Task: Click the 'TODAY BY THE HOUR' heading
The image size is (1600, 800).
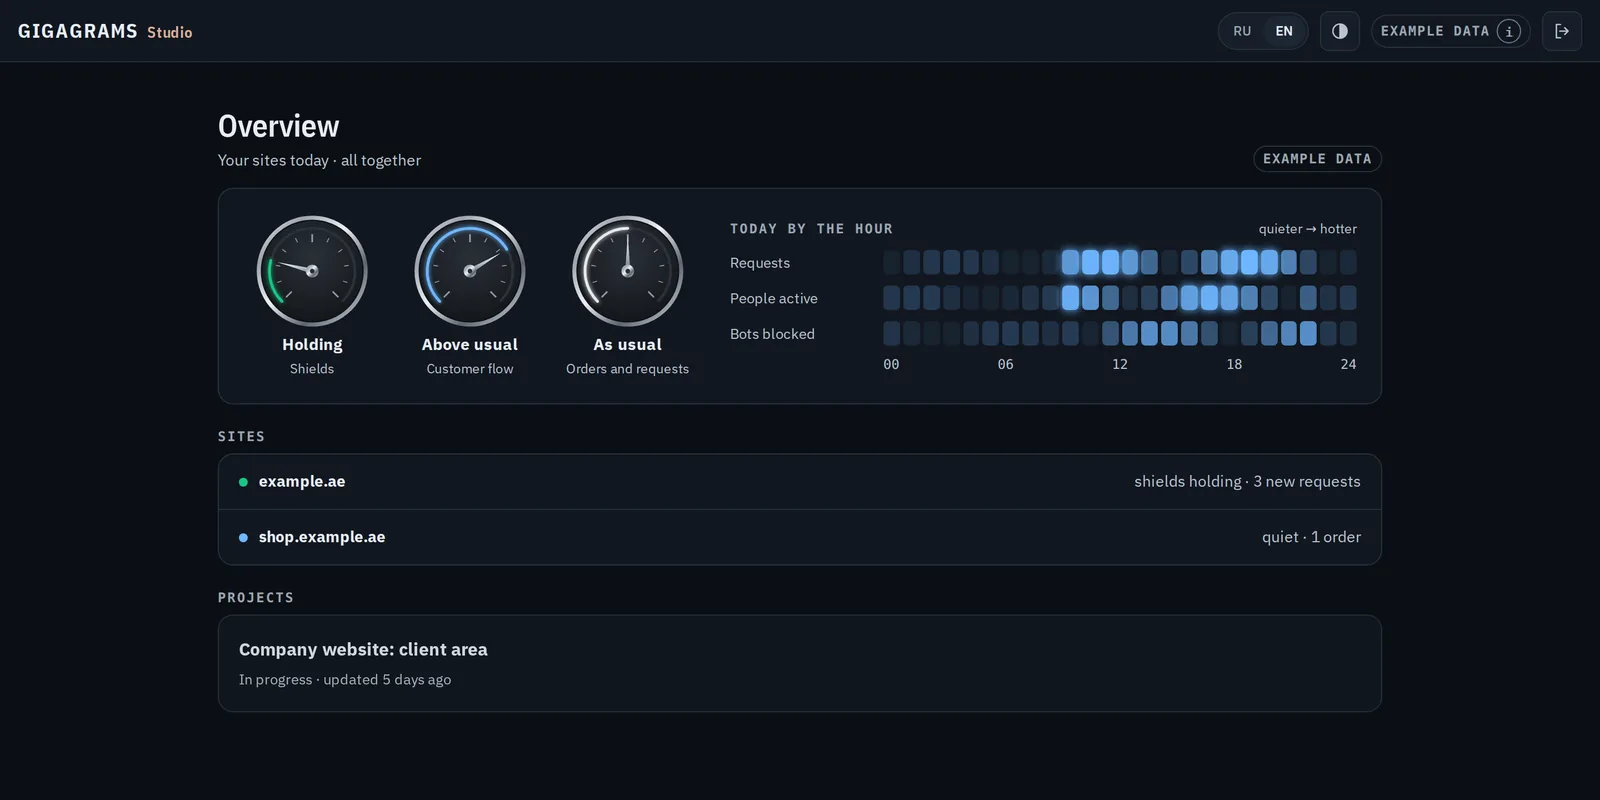Action: 811,229
